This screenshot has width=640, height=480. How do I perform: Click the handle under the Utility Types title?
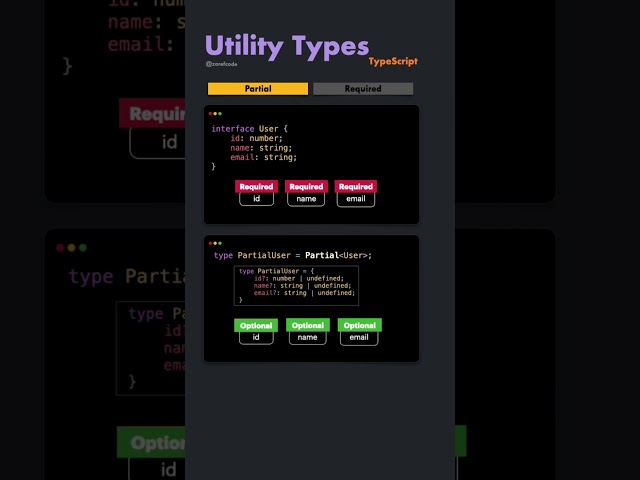(221, 64)
